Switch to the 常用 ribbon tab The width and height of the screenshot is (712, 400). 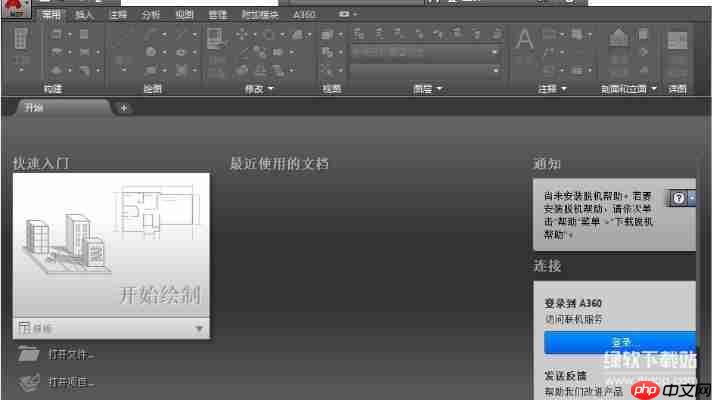click(51, 15)
